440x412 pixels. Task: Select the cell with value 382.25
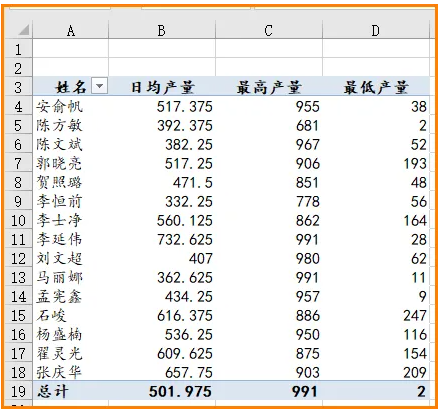(162, 144)
